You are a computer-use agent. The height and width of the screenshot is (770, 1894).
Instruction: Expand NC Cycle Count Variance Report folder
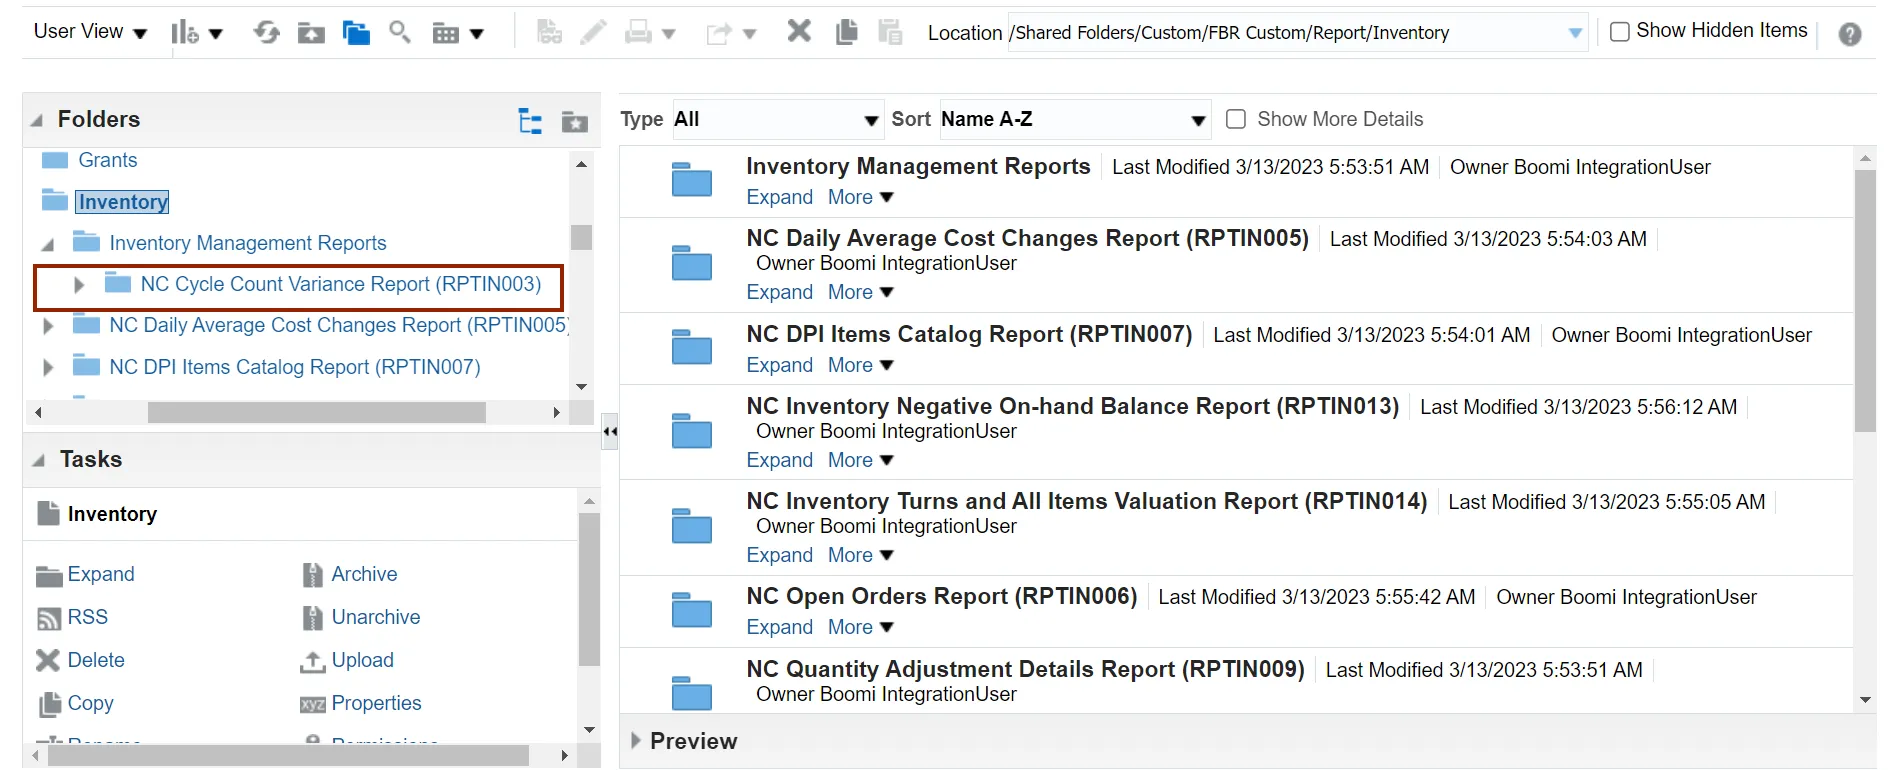click(x=79, y=285)
